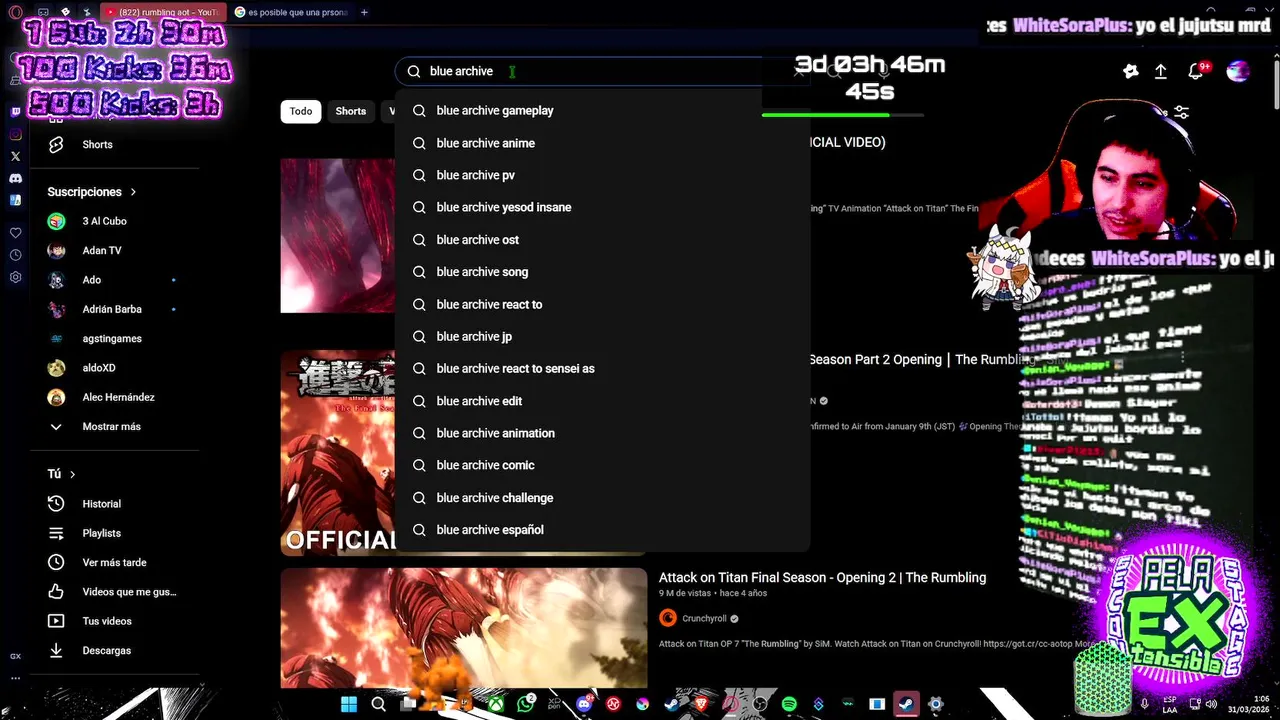The height and width of the screenshot is (720, 1280).
Task: Open Brave browser from the taskbar
Action: 701,704
